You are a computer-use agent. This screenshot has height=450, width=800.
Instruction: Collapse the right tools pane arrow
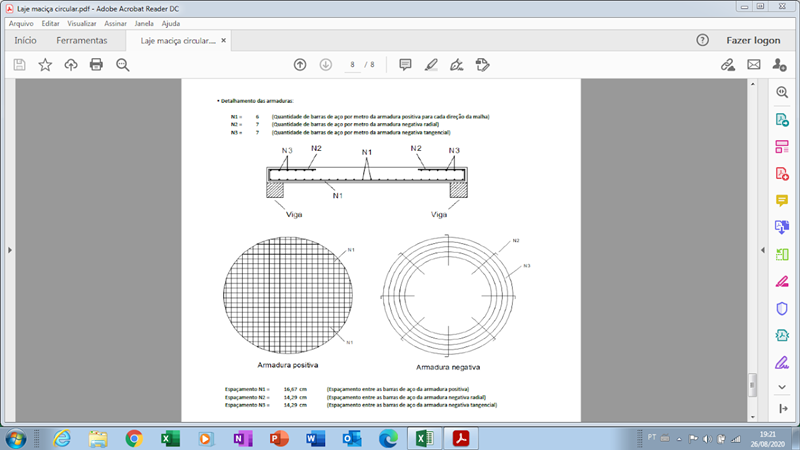[763, 250]
